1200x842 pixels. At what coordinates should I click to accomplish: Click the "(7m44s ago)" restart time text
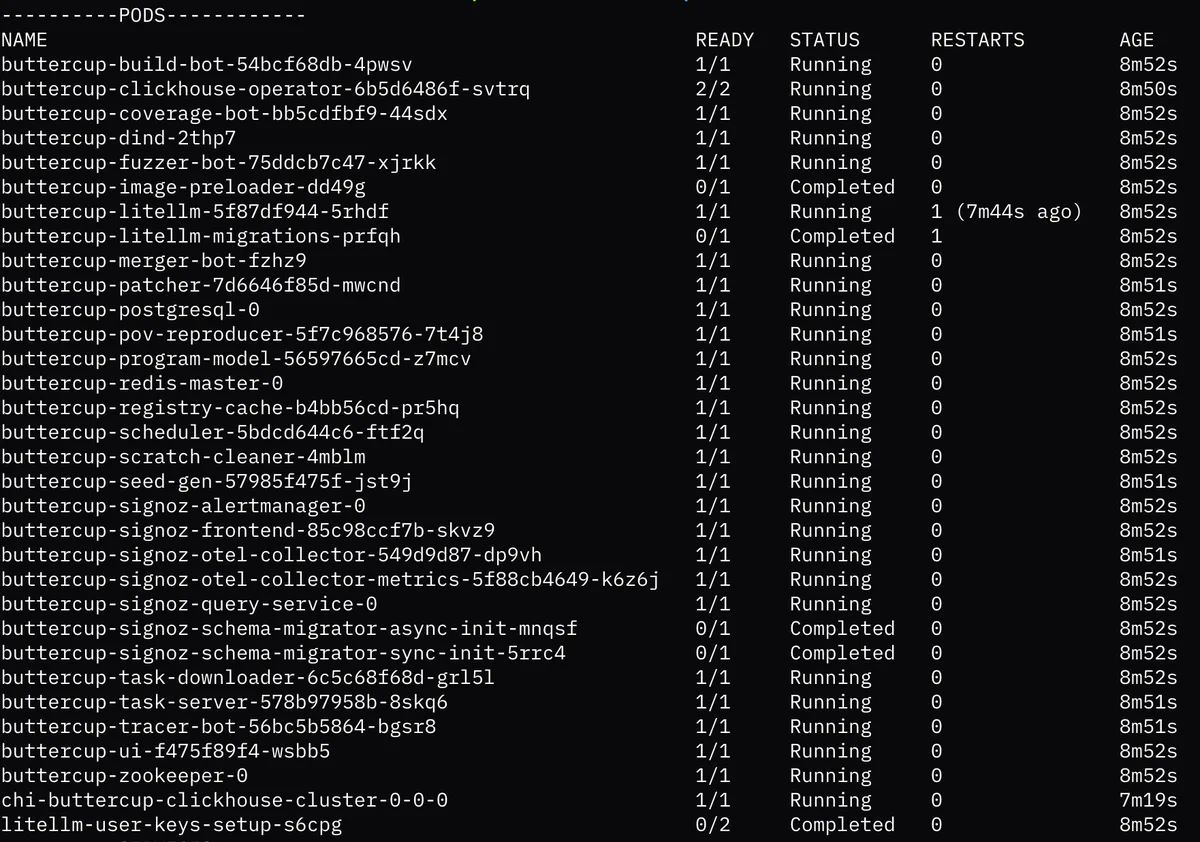(1018, 212)
